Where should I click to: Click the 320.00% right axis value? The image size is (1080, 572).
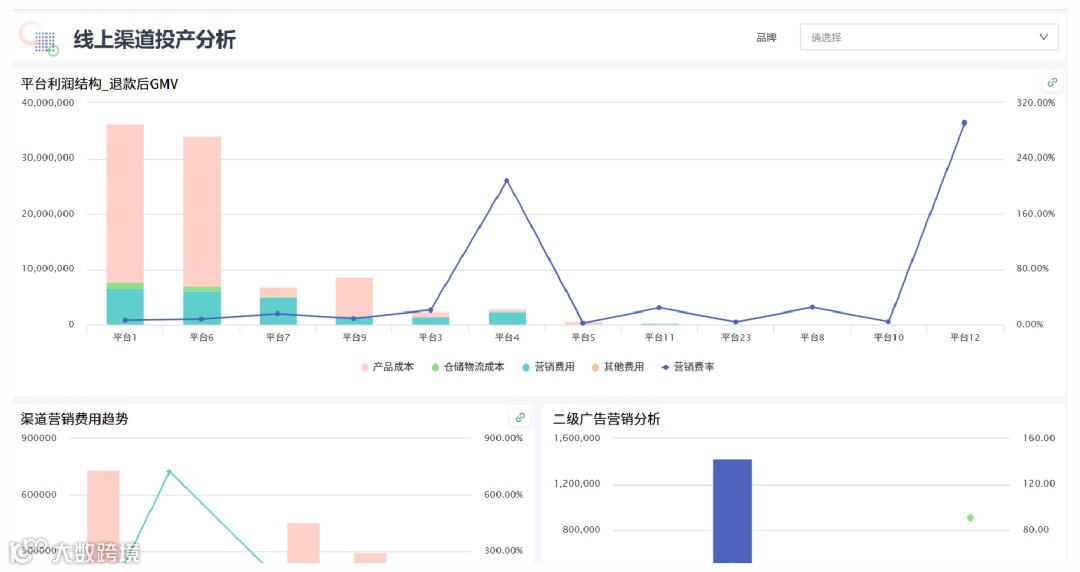[1035, 103]
